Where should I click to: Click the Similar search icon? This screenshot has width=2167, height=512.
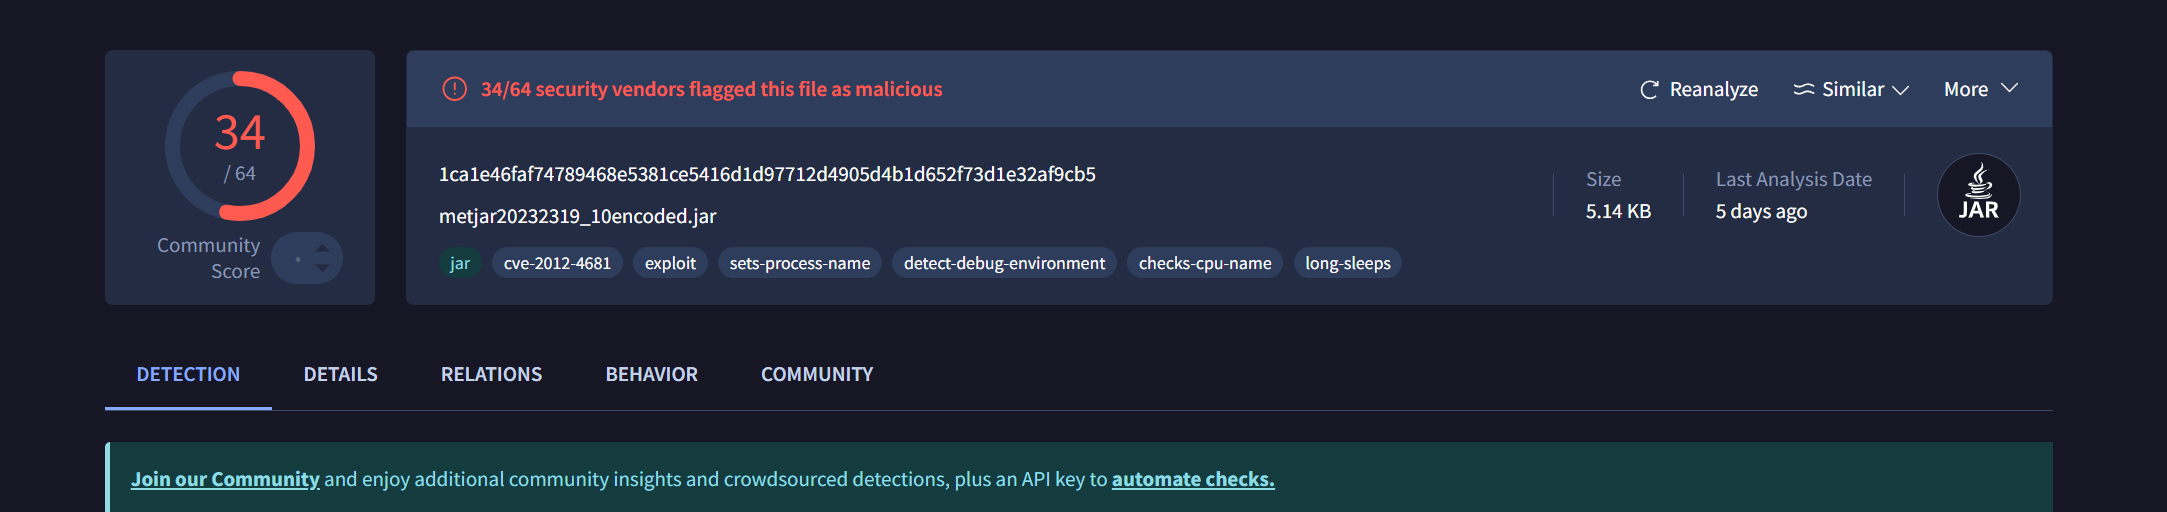1803,90
